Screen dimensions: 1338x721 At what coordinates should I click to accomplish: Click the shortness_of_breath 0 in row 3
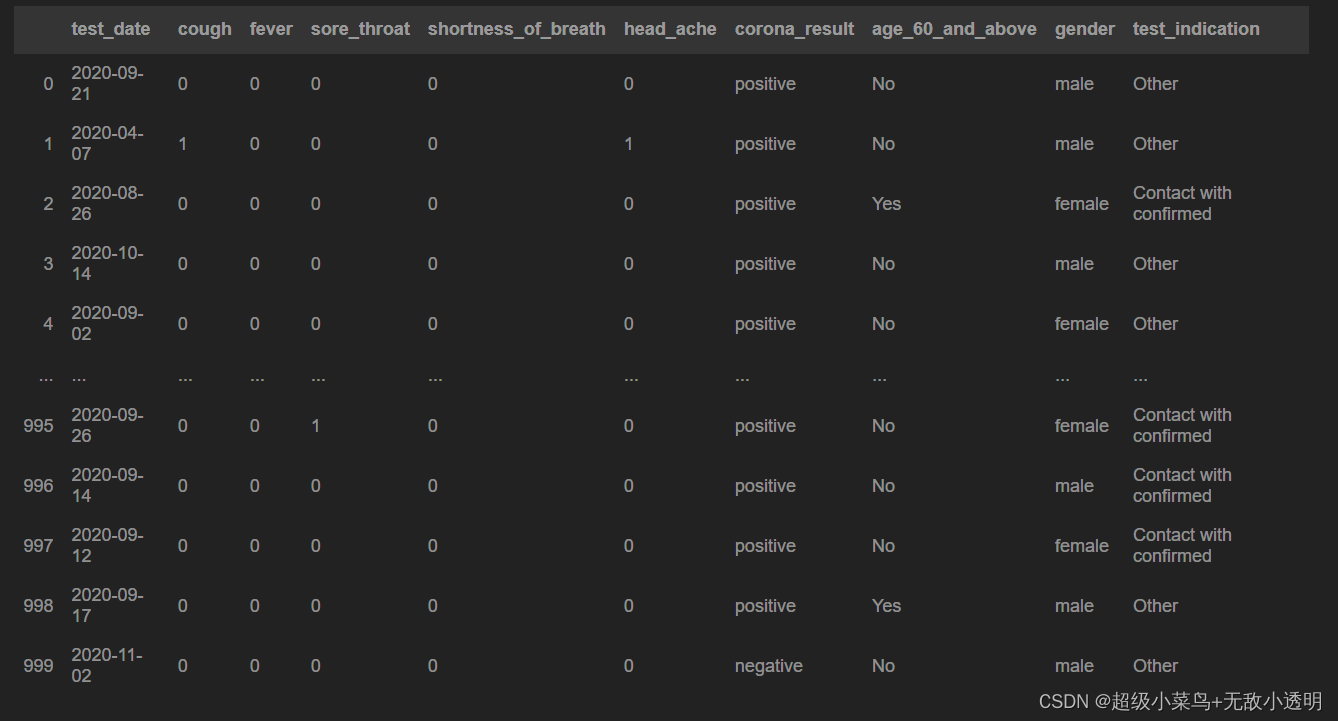pos(433,264)
